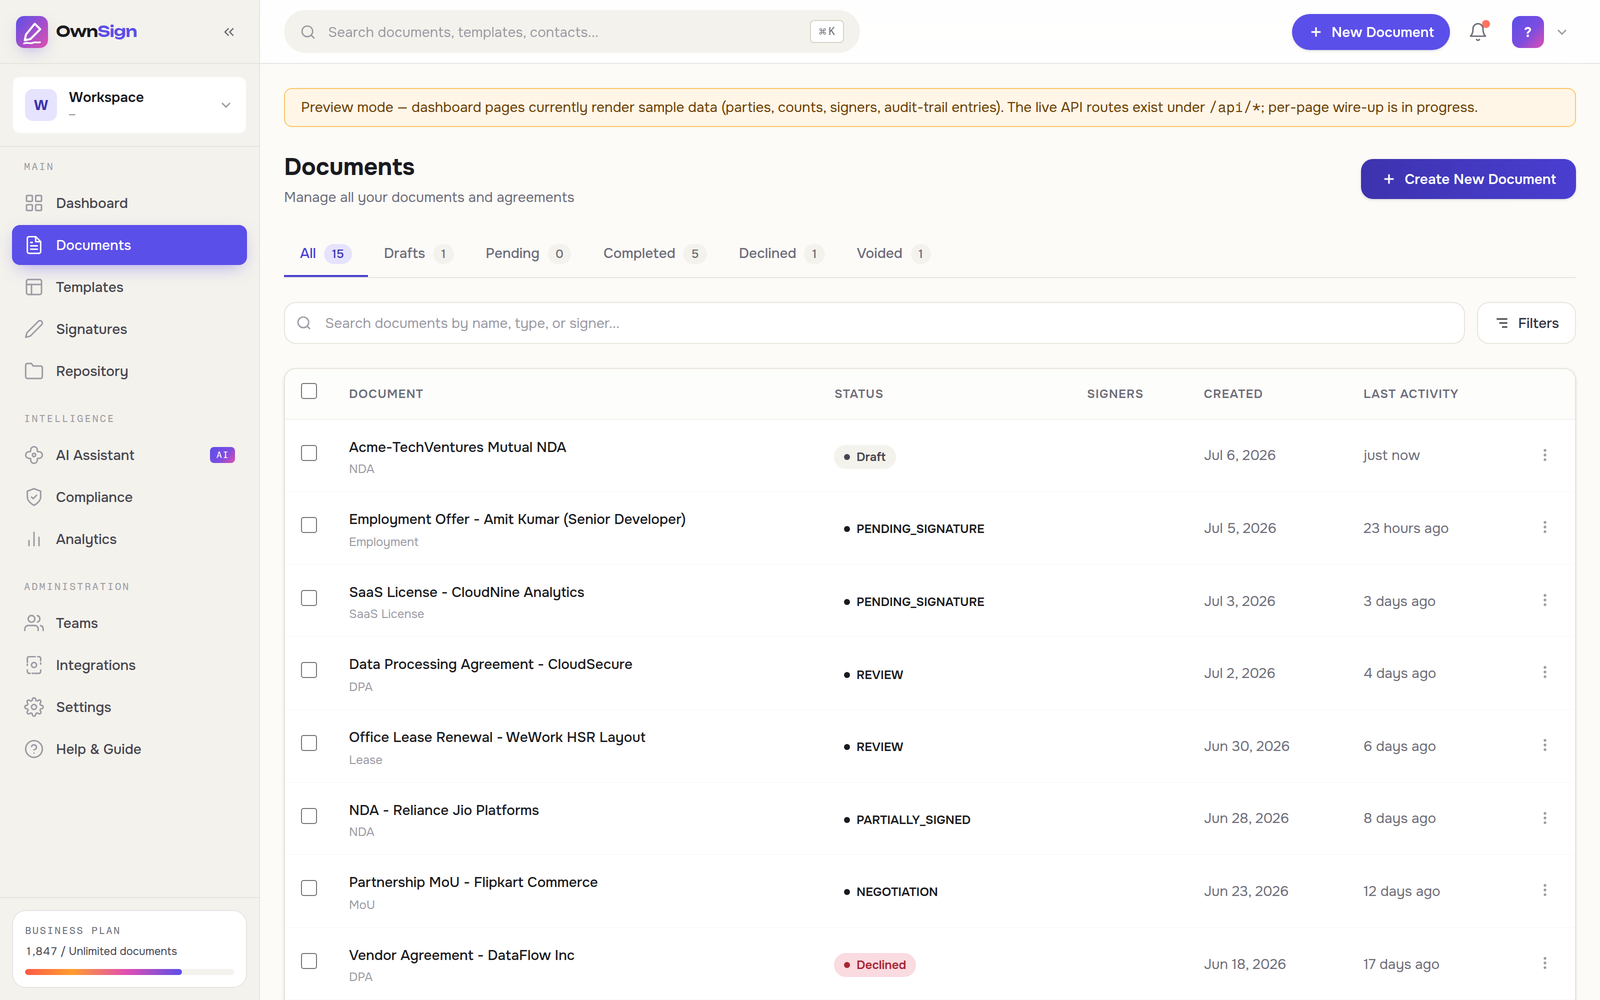Click the Compliance shield icon
This screenshot has width=1600, height=1000.
click(x=34, y=497)
